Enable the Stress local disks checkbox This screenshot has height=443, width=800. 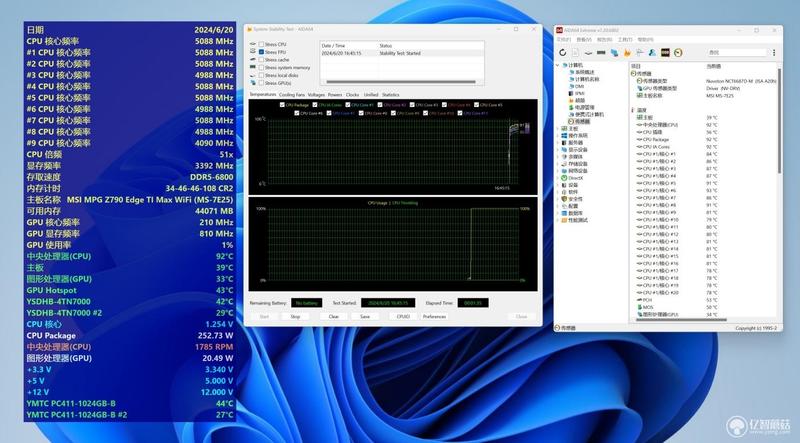(x=261, y=75)
